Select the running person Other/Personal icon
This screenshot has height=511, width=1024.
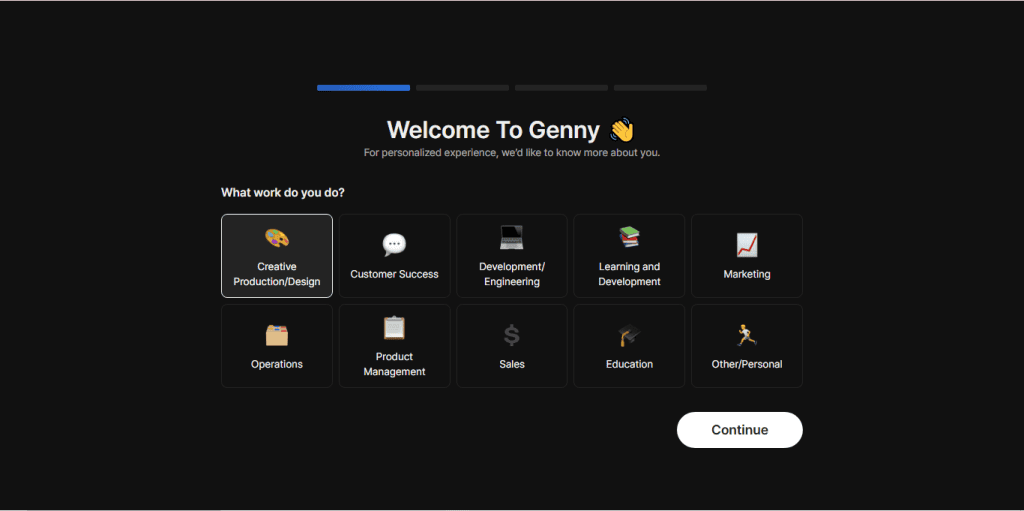746,335
